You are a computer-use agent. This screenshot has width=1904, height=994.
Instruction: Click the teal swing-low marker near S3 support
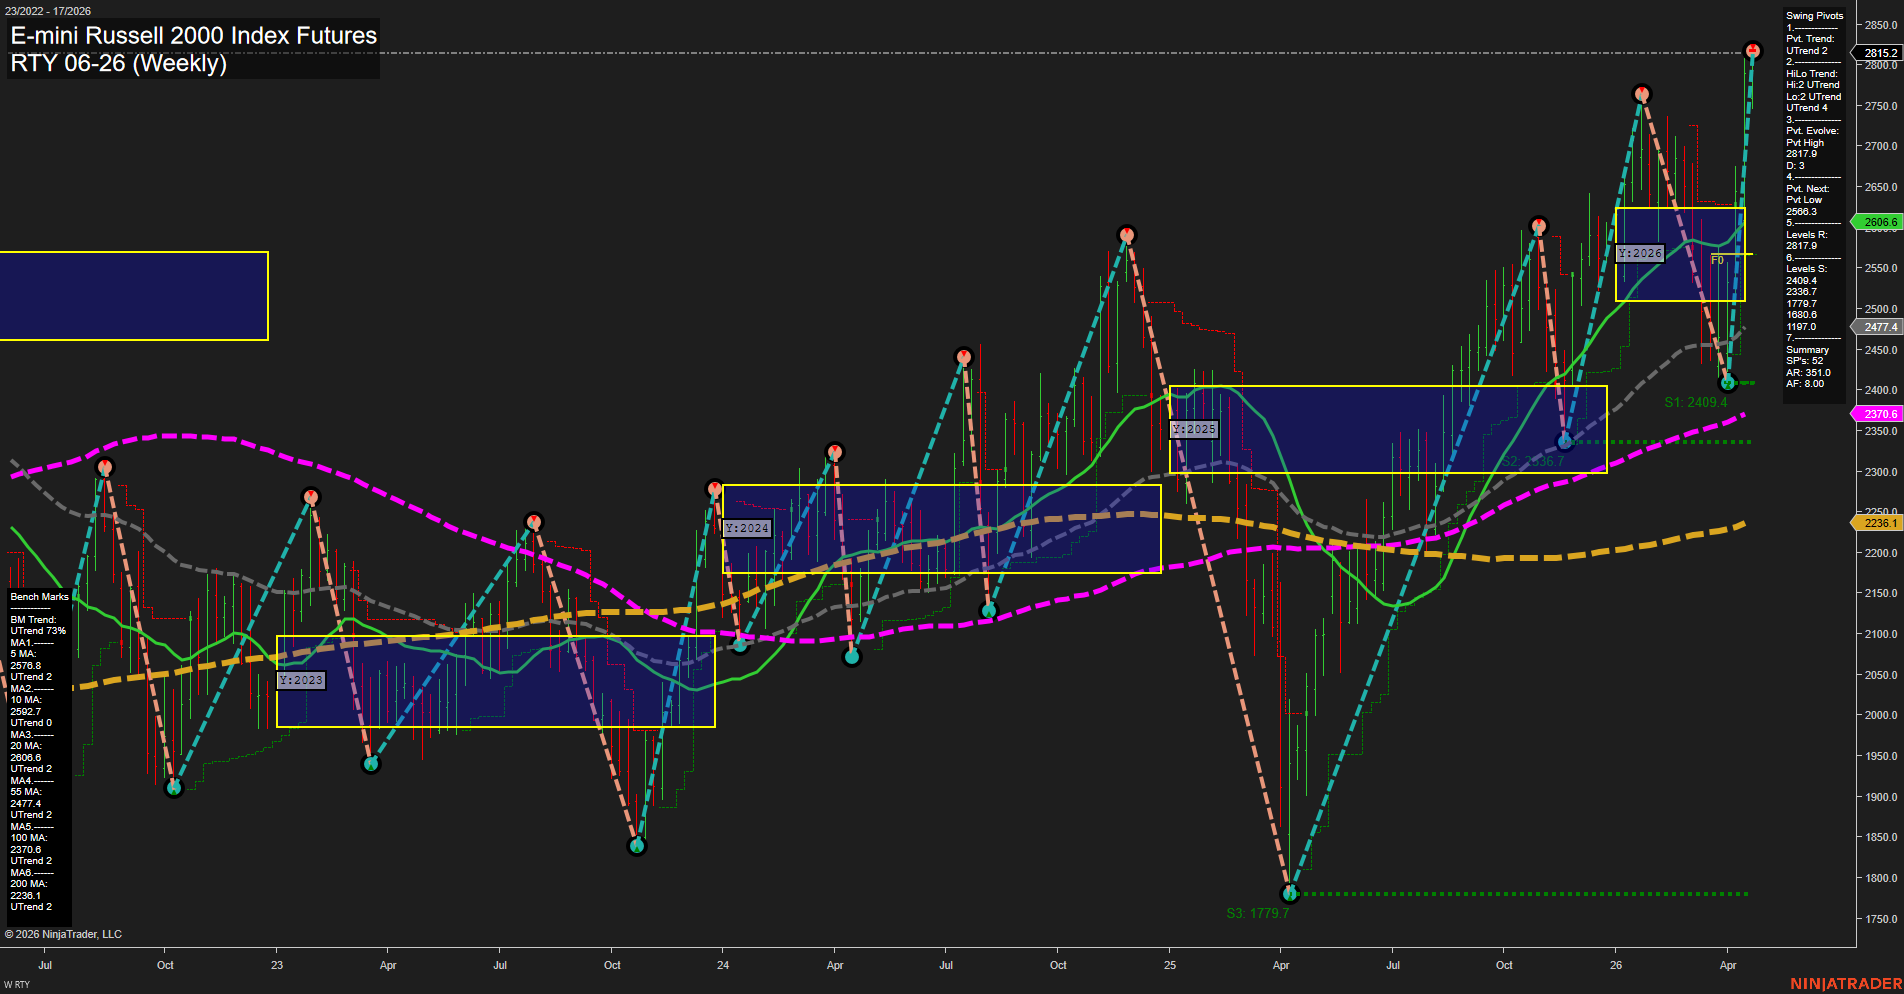1290,893
